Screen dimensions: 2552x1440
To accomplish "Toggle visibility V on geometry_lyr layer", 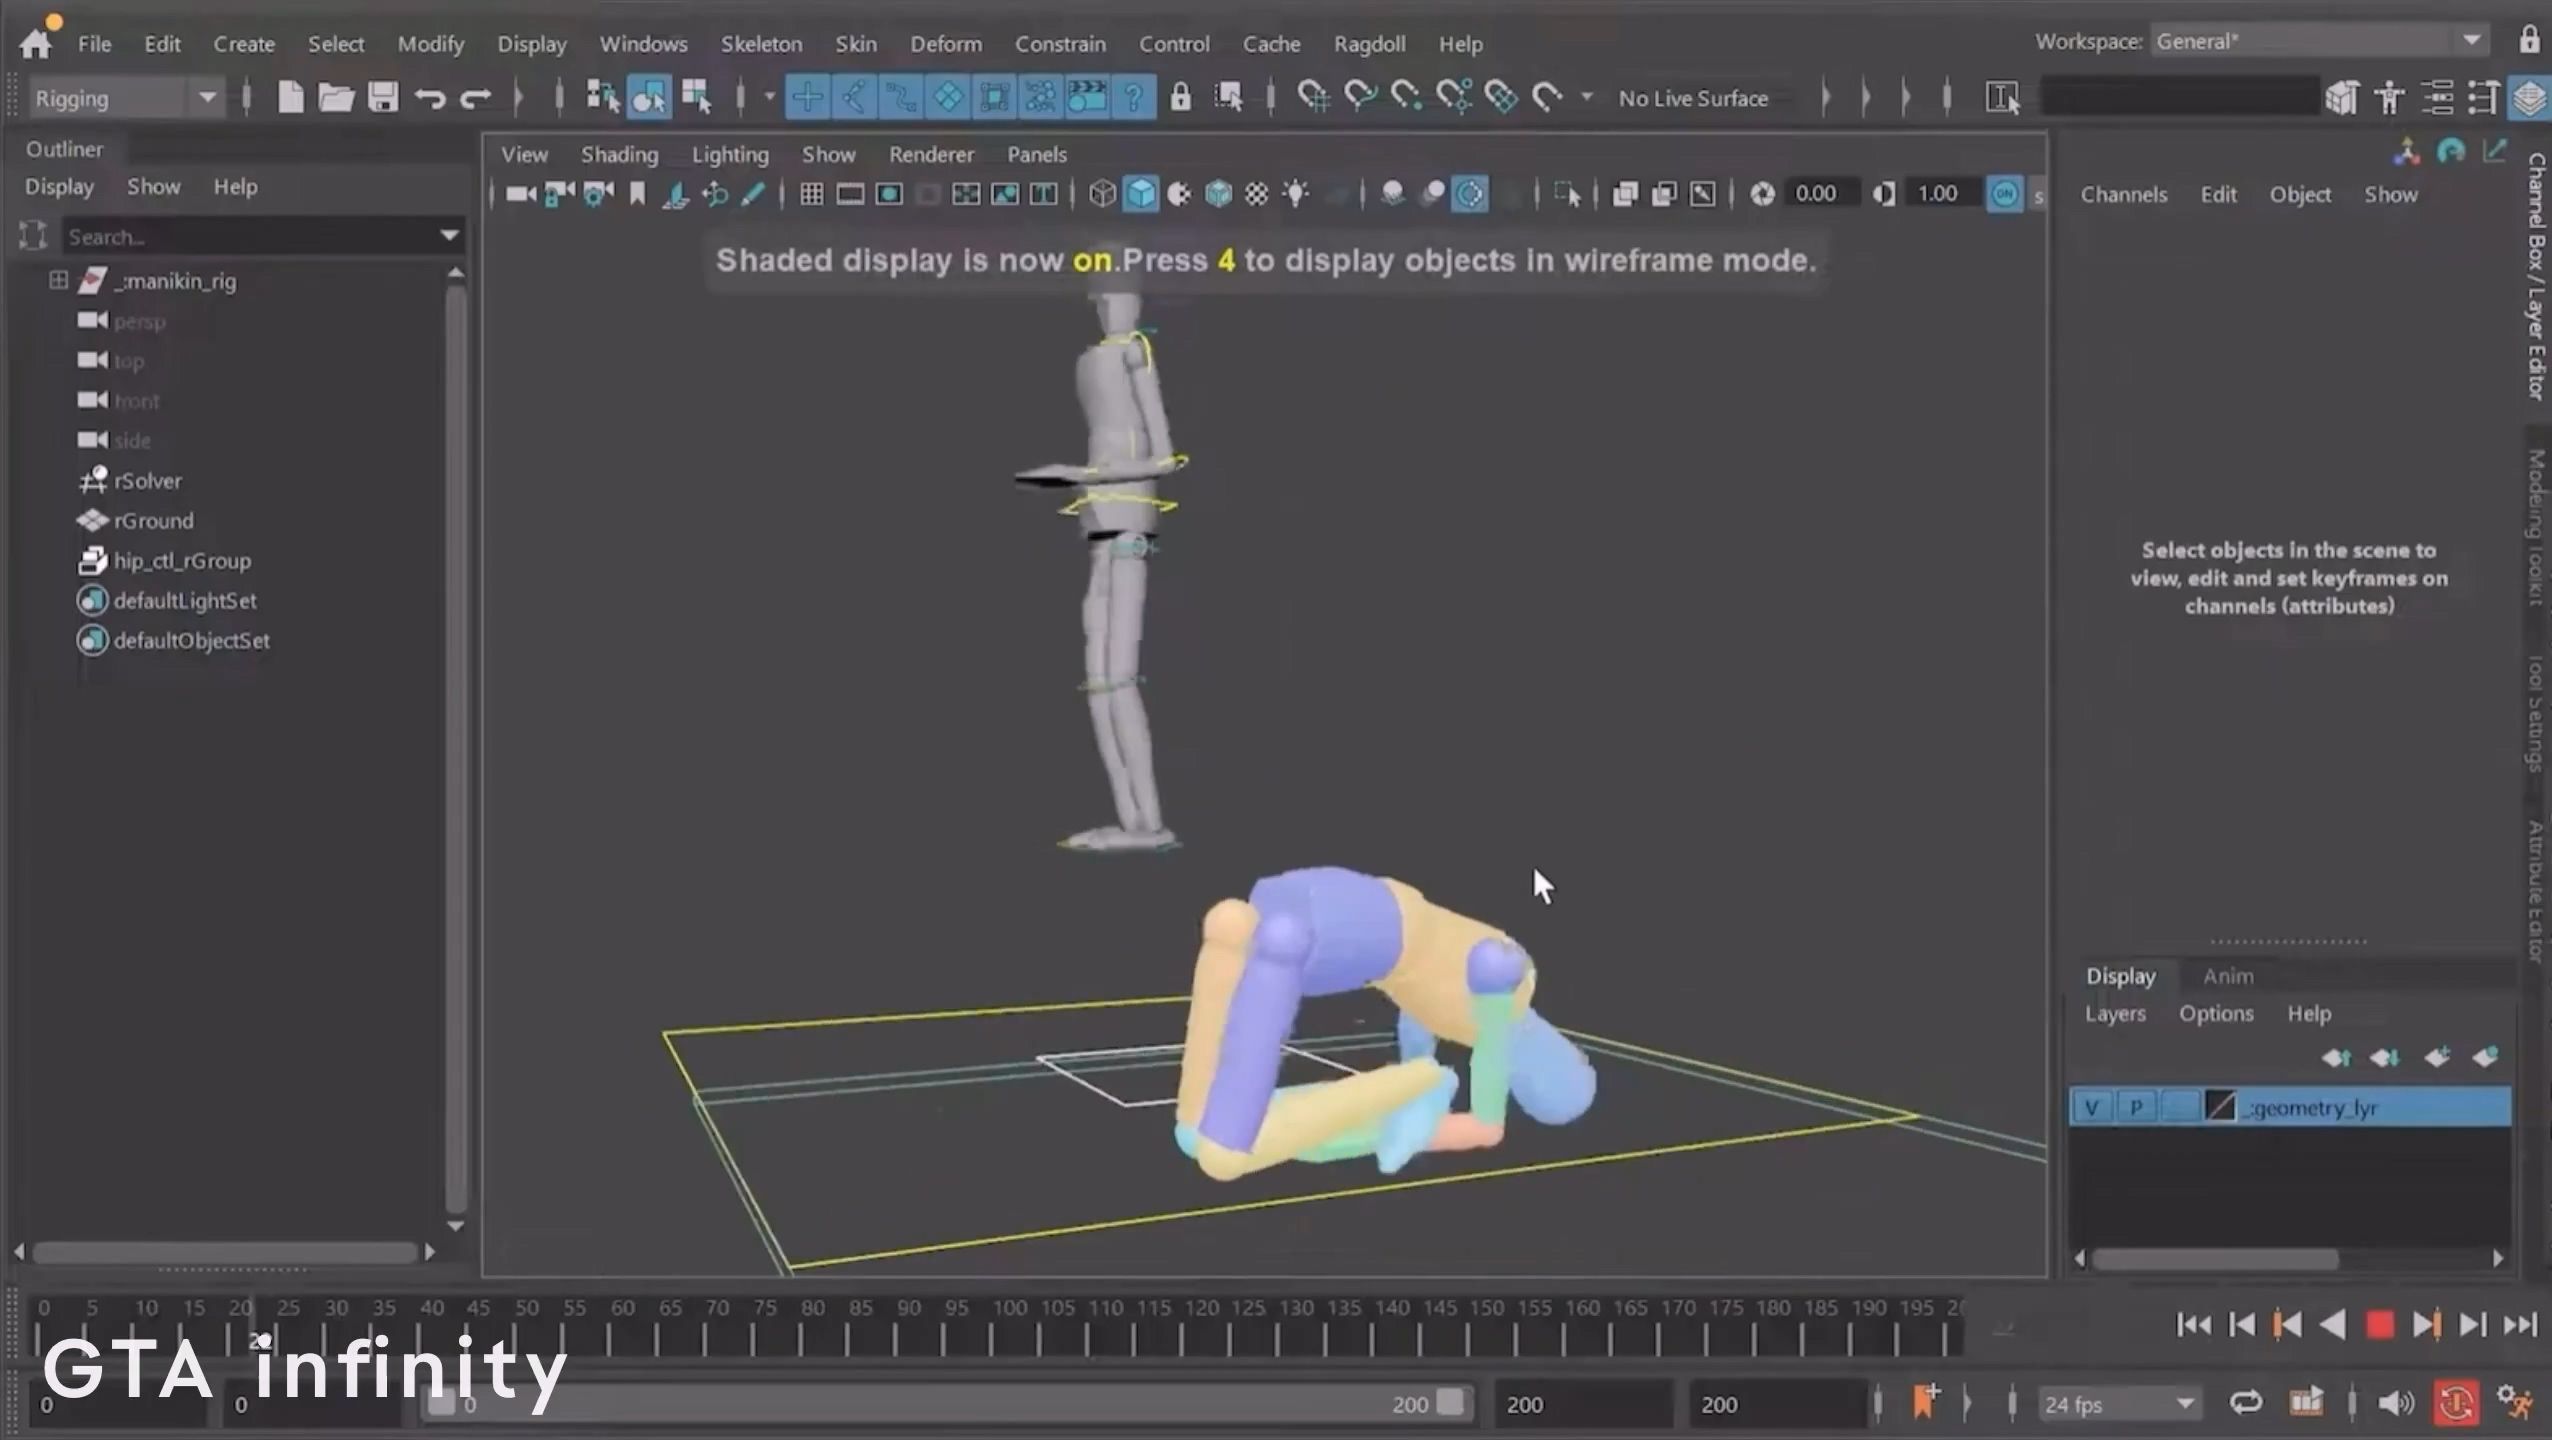I will (x=2091, y=1108).
